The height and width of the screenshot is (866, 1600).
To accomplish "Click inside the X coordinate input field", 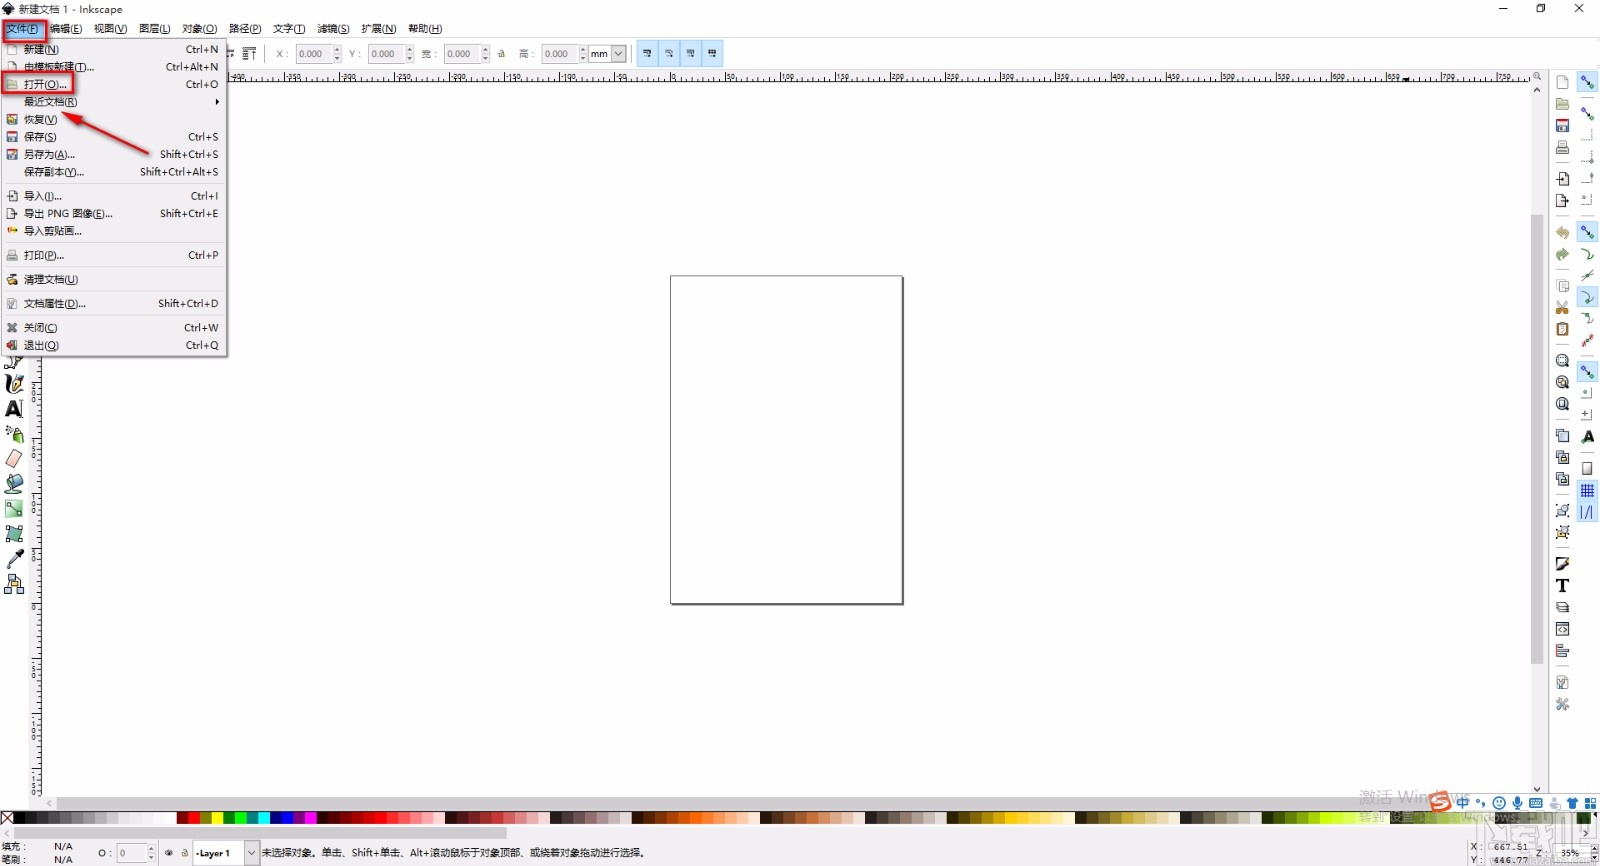I will coord(314,54).
